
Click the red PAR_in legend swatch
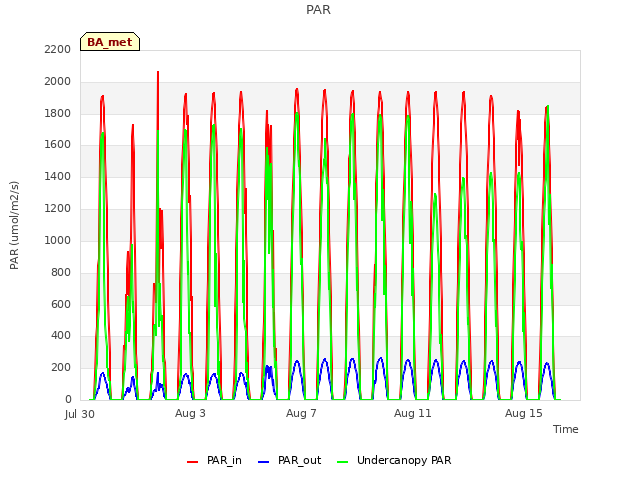click(x=192, y=462)
